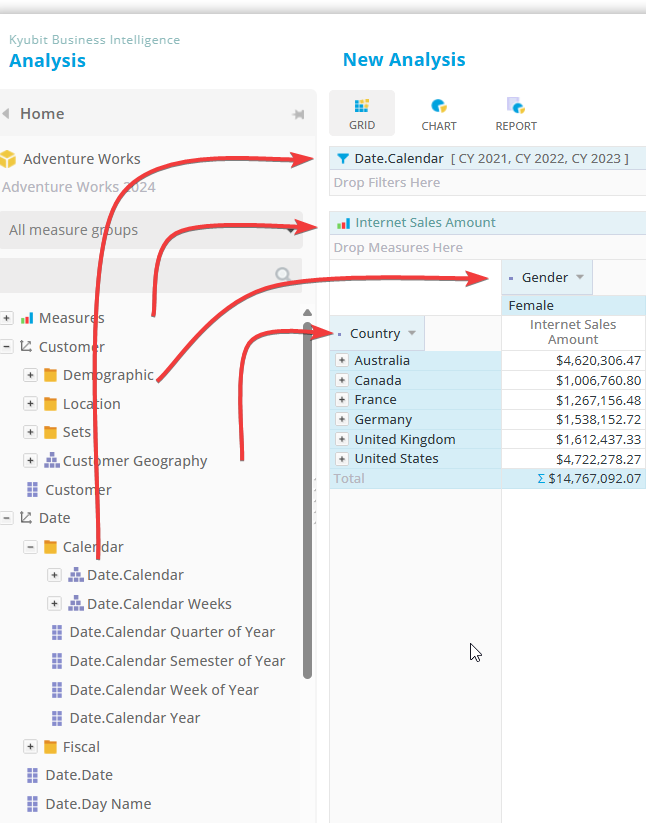Click the Date.Calendar Year attribute icon
Screen dimensions: 646x823
57,718
